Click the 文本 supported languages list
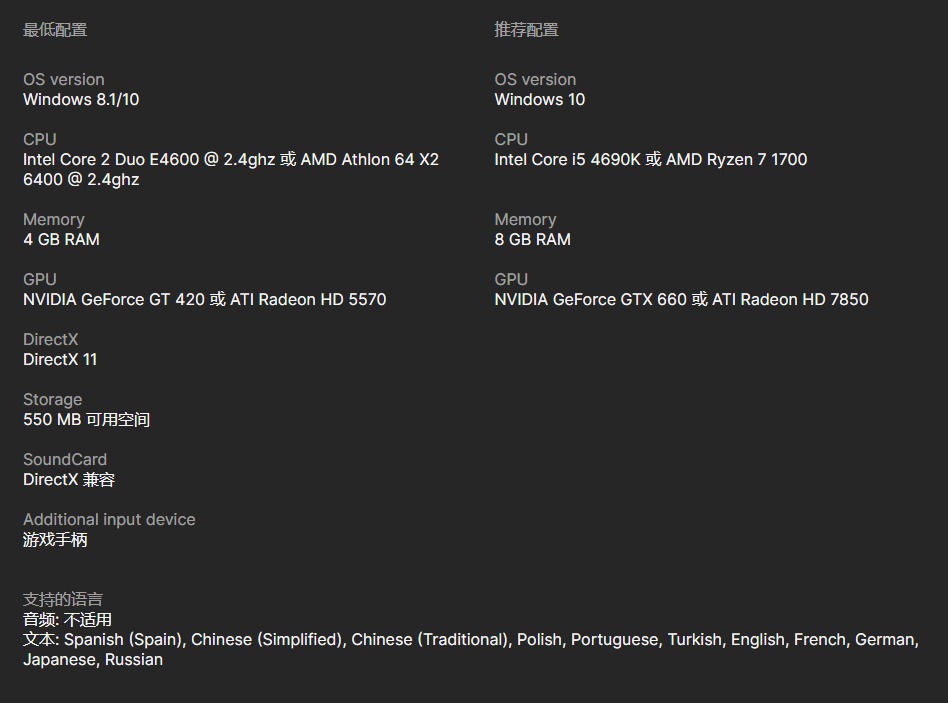This screenshot has width=948, height=703. click(x=471, y=649)
